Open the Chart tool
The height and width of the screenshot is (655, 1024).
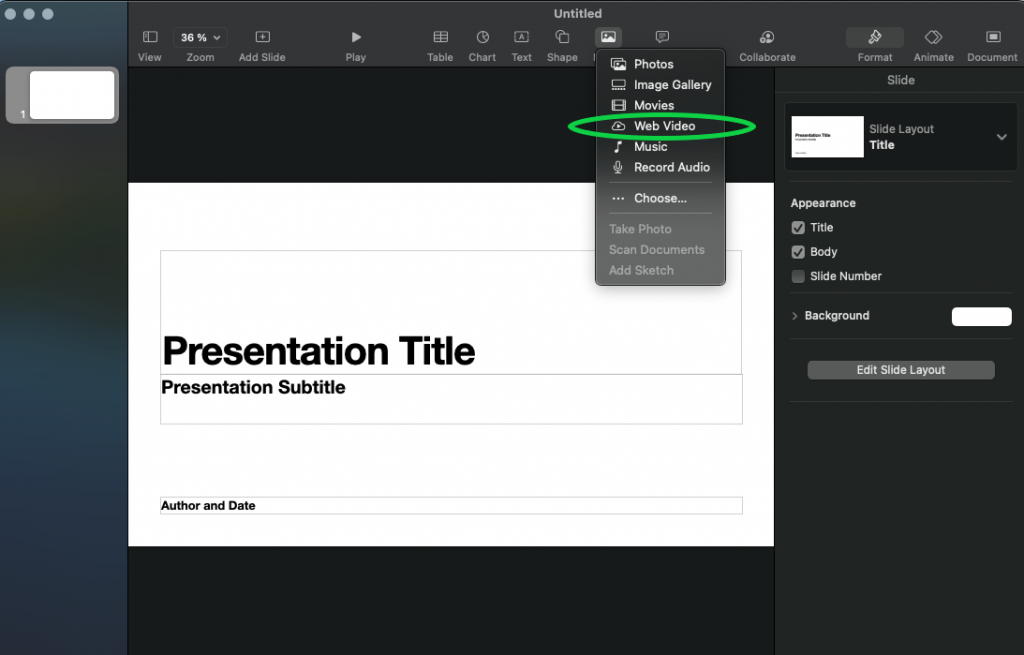point(482,38)
